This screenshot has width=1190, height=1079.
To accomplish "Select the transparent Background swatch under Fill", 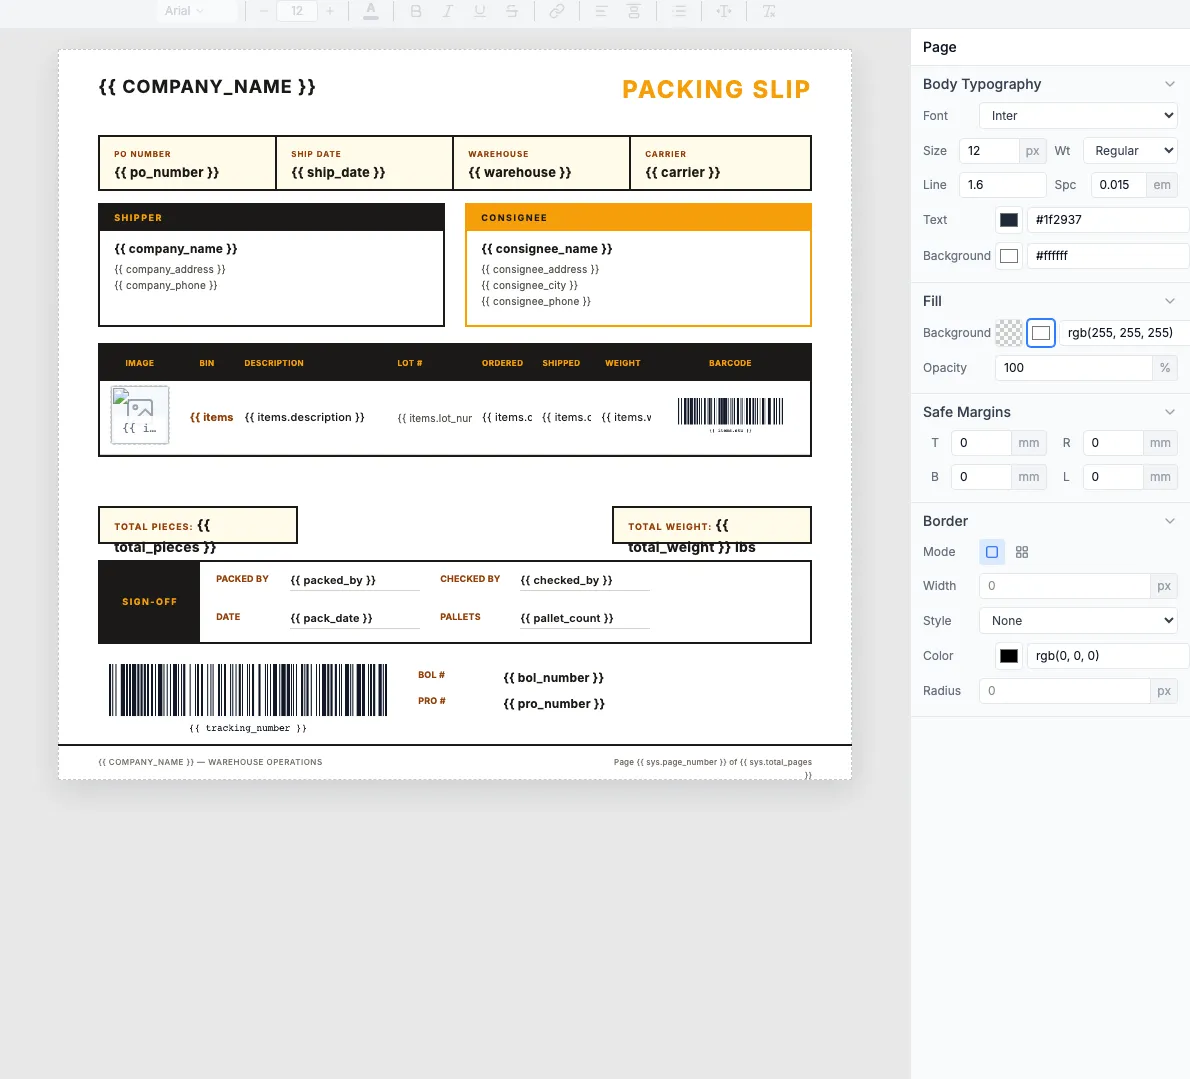I will pyautogui.click(x=1009, y=333).
